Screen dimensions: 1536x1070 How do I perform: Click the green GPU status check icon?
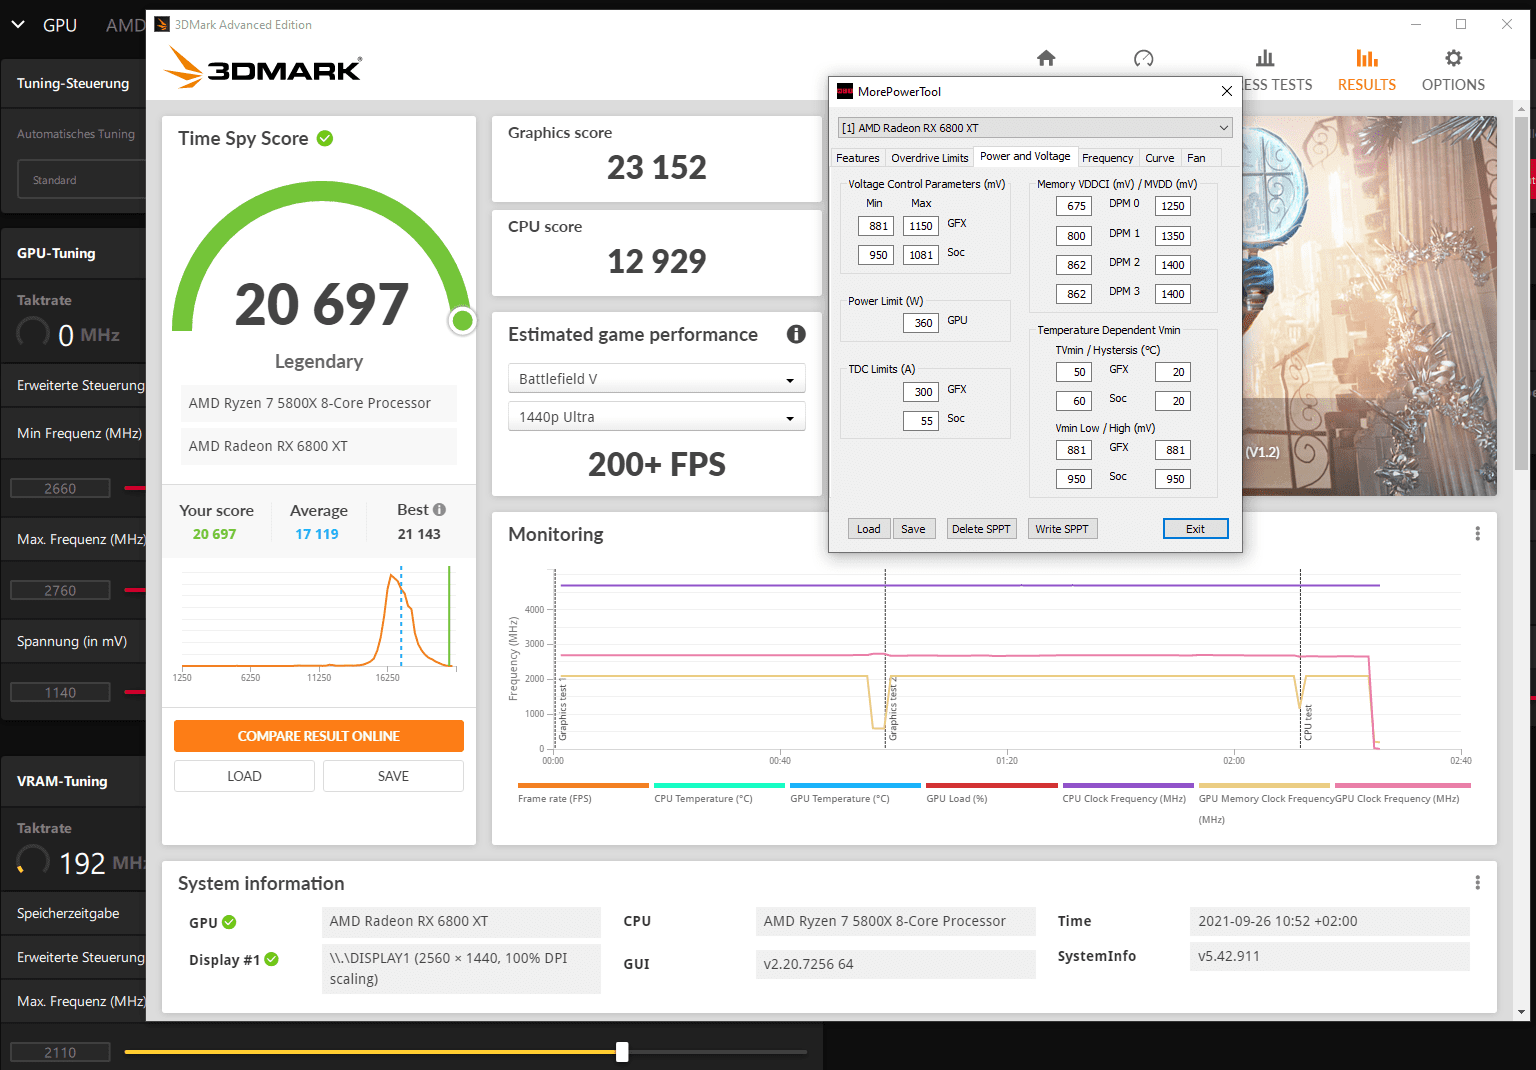click(229, 922)
